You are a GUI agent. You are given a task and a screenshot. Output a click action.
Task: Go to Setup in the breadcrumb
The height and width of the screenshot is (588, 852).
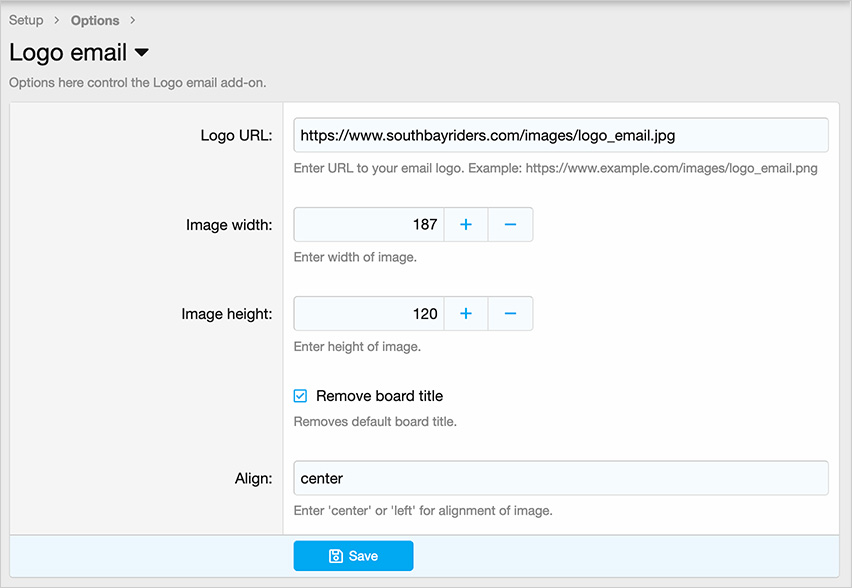pyautogui.click(x=26, y=20)
